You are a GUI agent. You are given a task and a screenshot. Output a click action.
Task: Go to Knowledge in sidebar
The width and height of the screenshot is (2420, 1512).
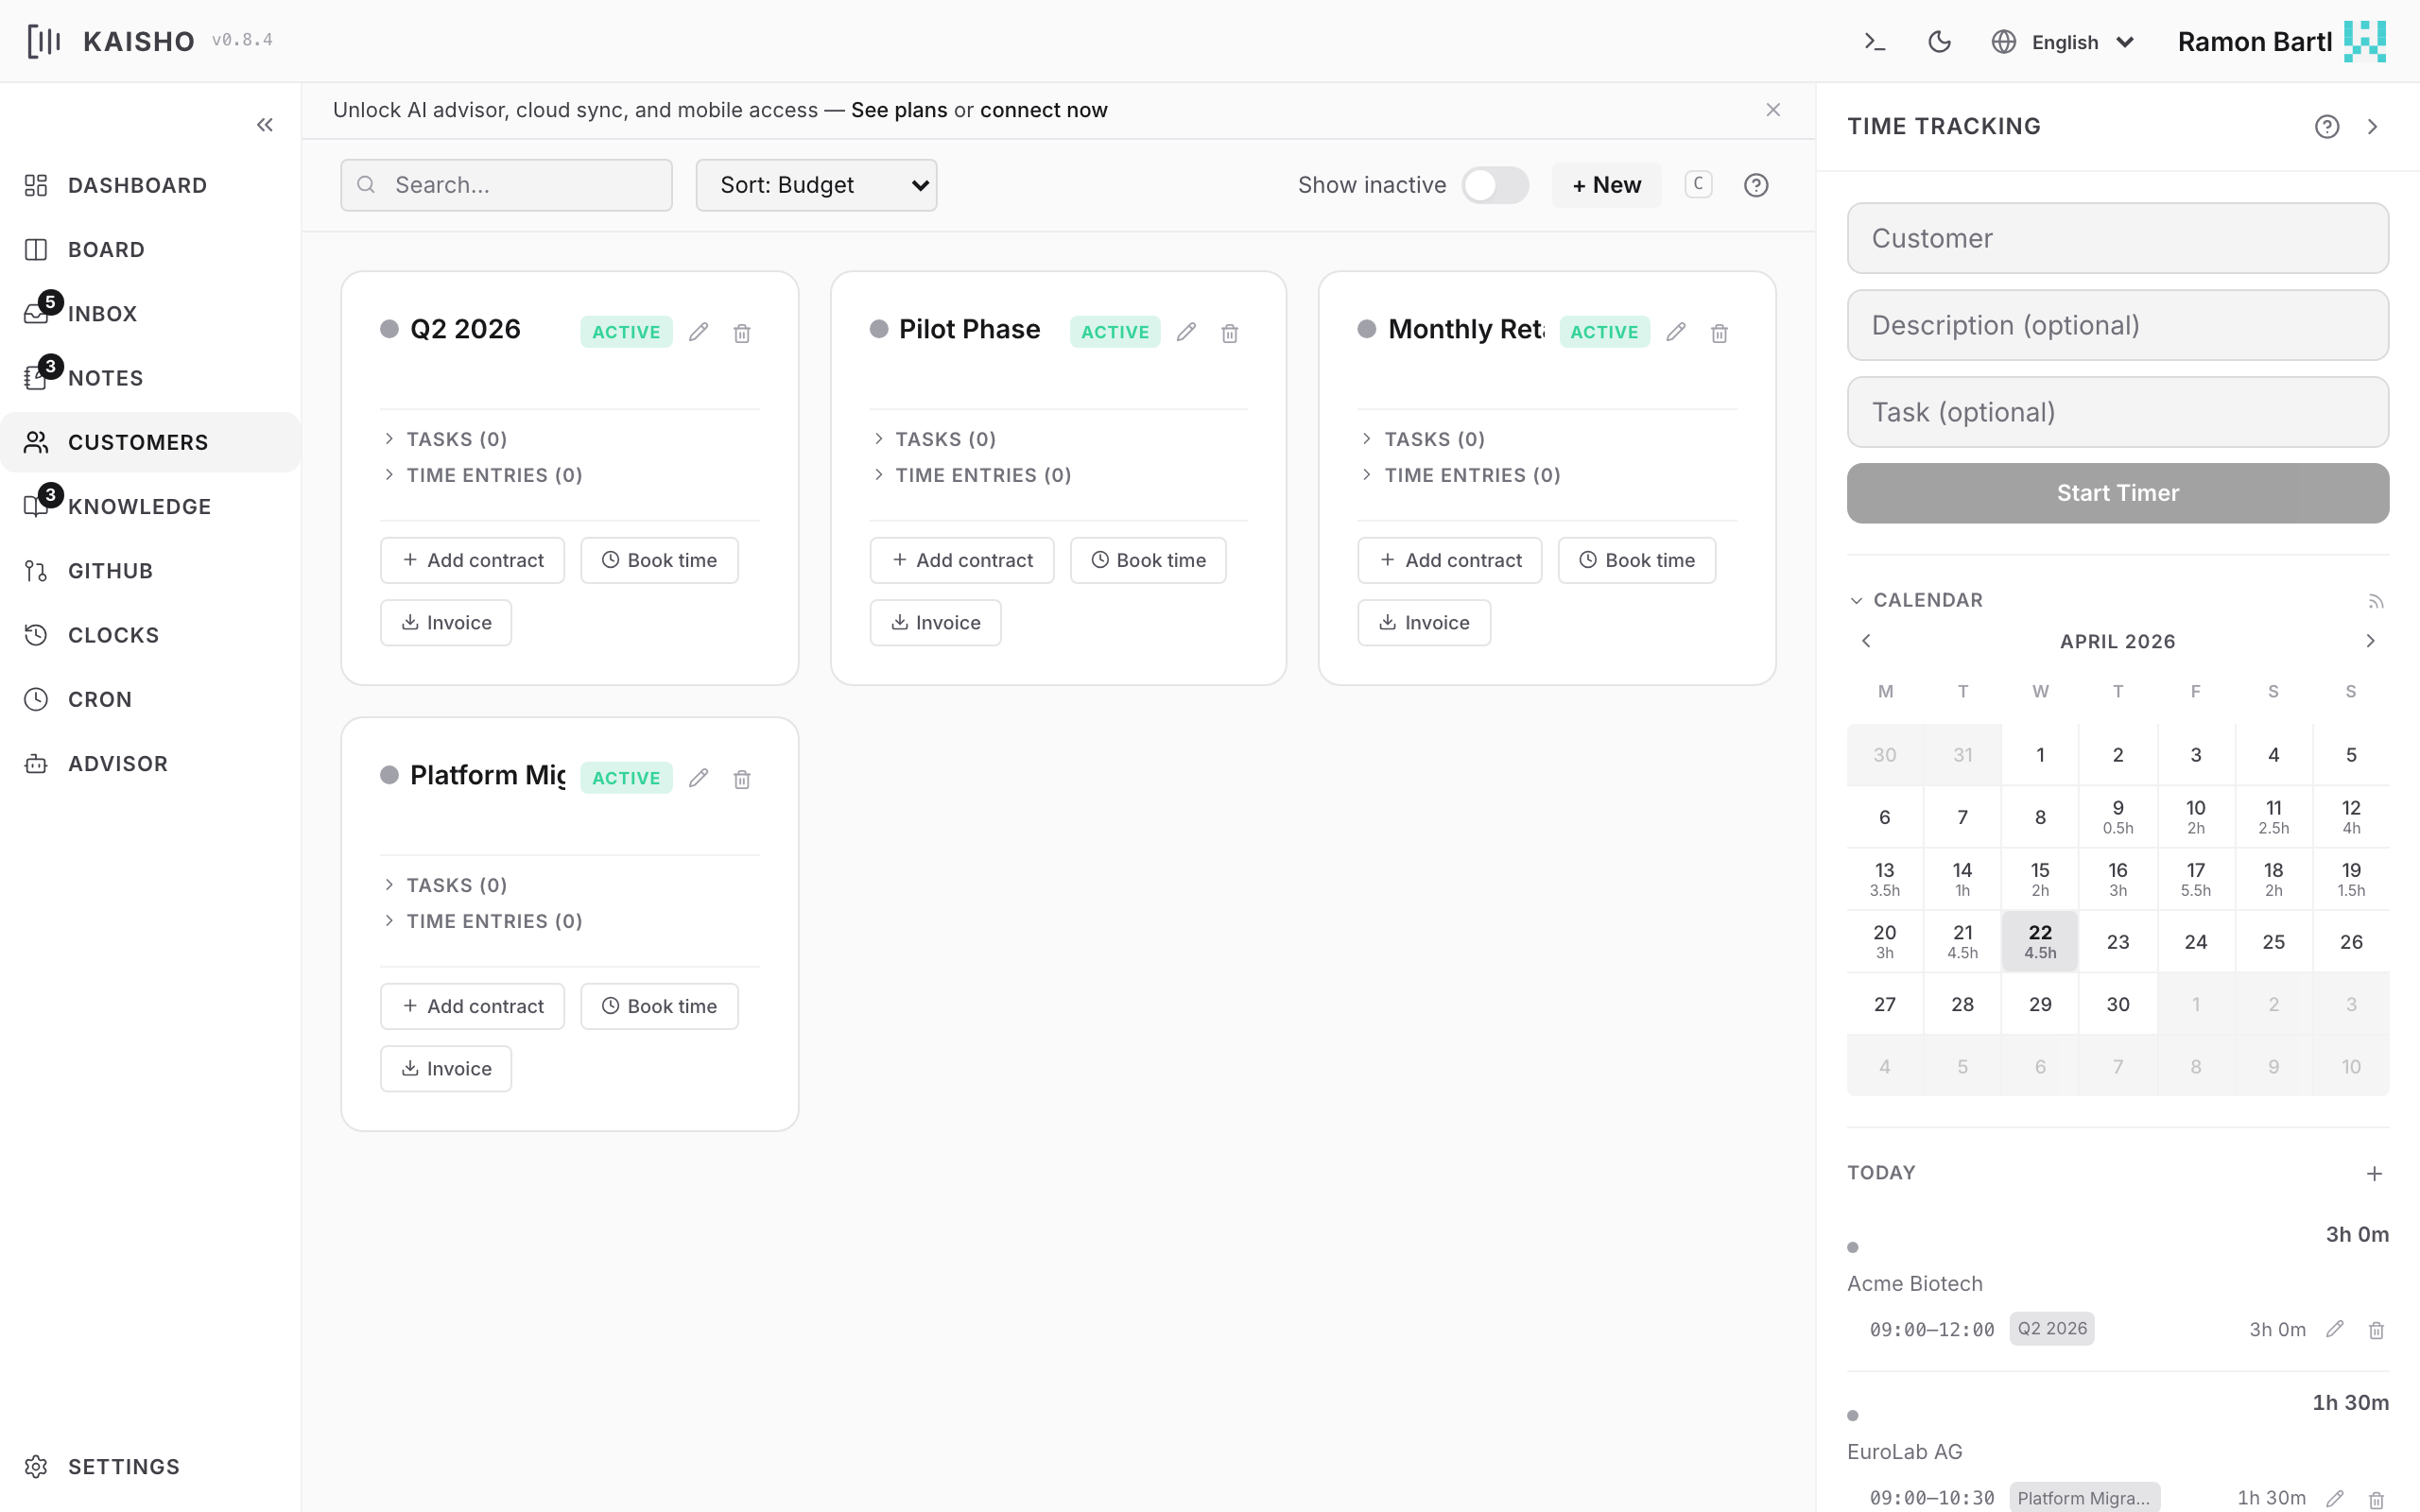139,507
